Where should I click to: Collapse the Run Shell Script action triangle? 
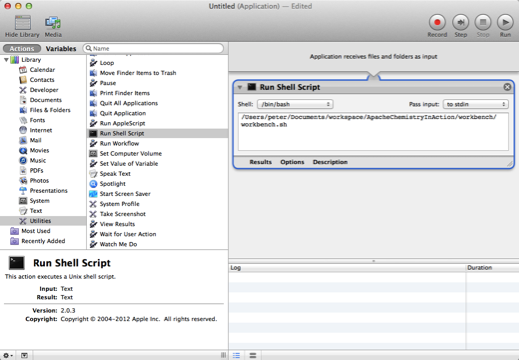click(x=240, y=87)
